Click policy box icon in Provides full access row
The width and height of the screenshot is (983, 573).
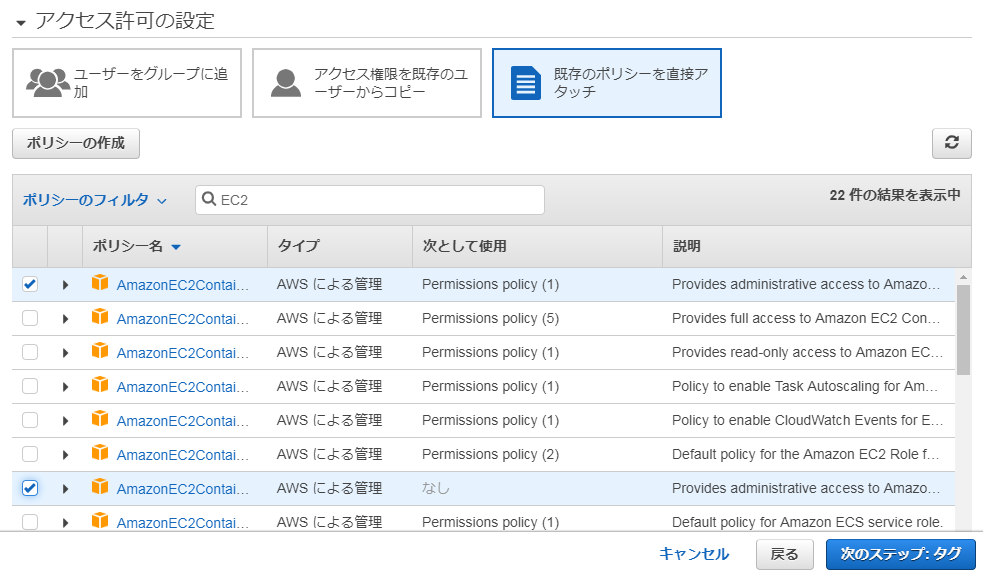pyautogui.click(x=100, y=317)
